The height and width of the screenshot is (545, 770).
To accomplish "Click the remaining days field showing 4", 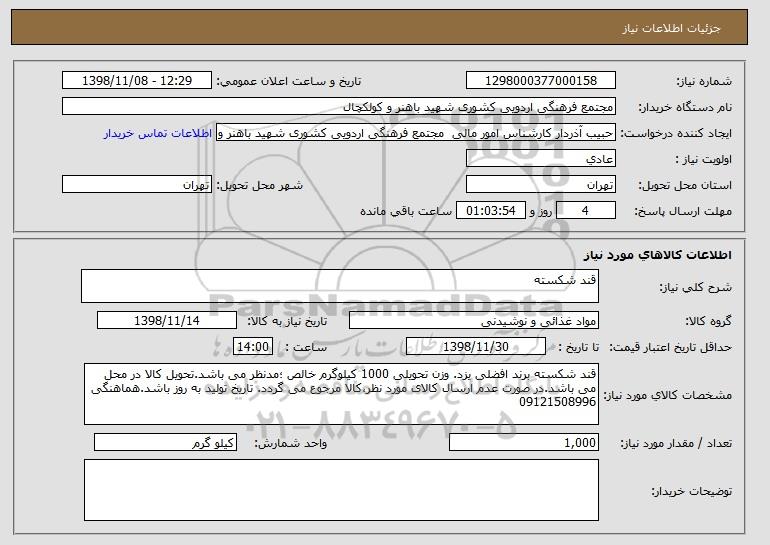I will pyautogui.click(x=585, y=211).
